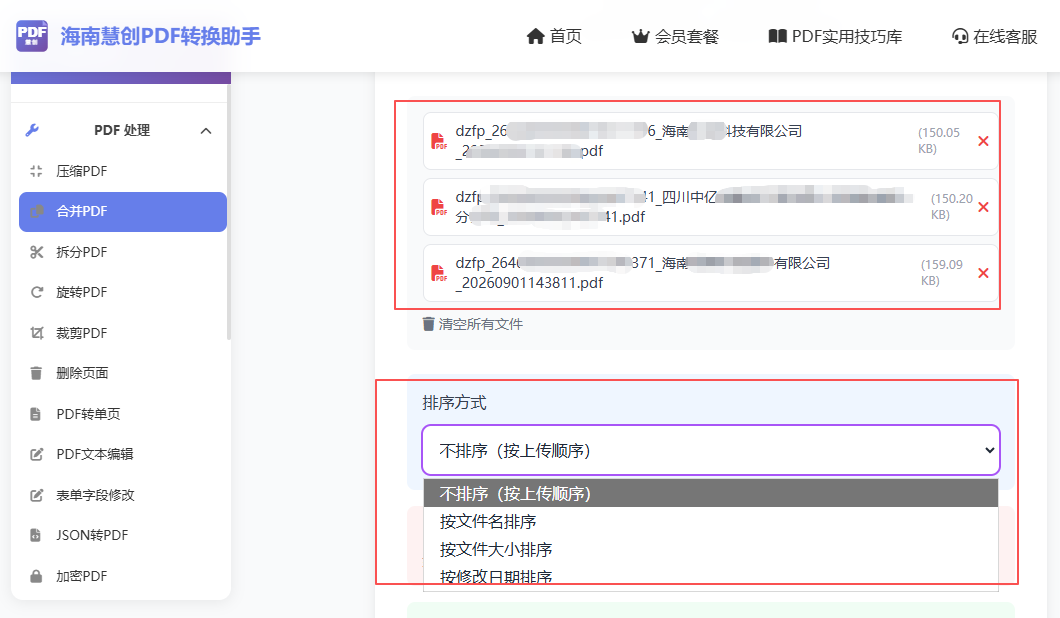Click the sidebar vertical scrollbar

pyautogui.click(x=229, y=210)
